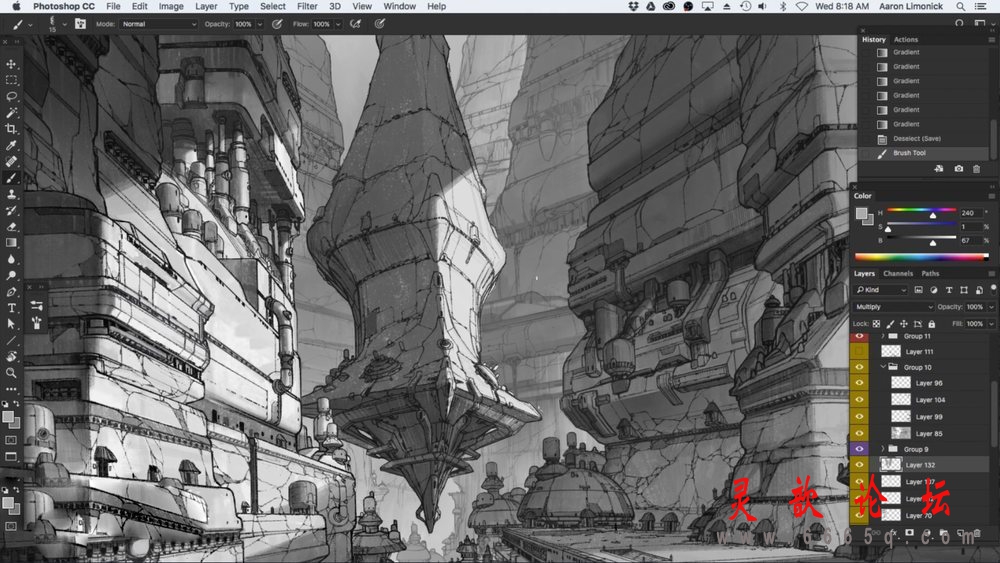1000x563 pixels.
Task: Enable airbrush-style build-up
Action: pyautogui.click(x=355, y=24)
